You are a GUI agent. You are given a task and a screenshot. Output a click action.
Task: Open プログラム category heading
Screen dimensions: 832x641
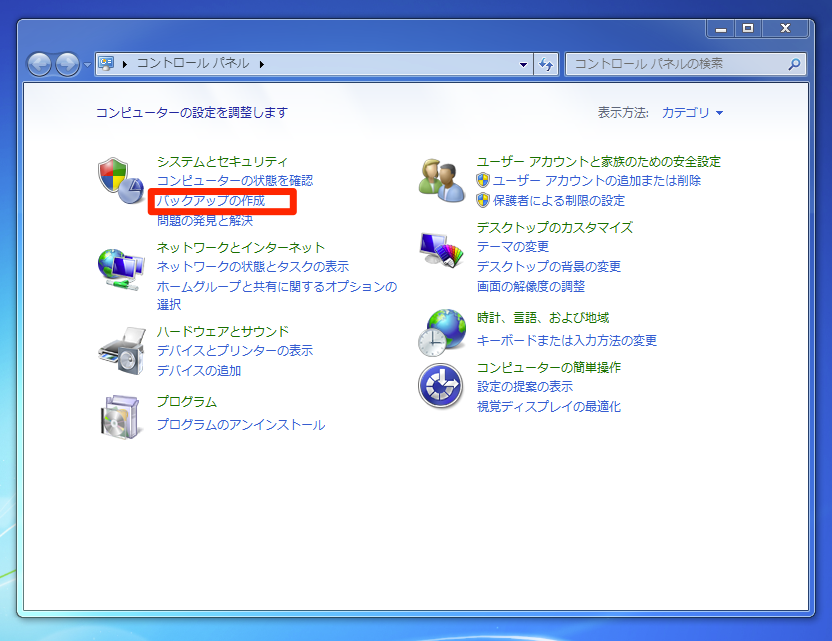point(187,402)
